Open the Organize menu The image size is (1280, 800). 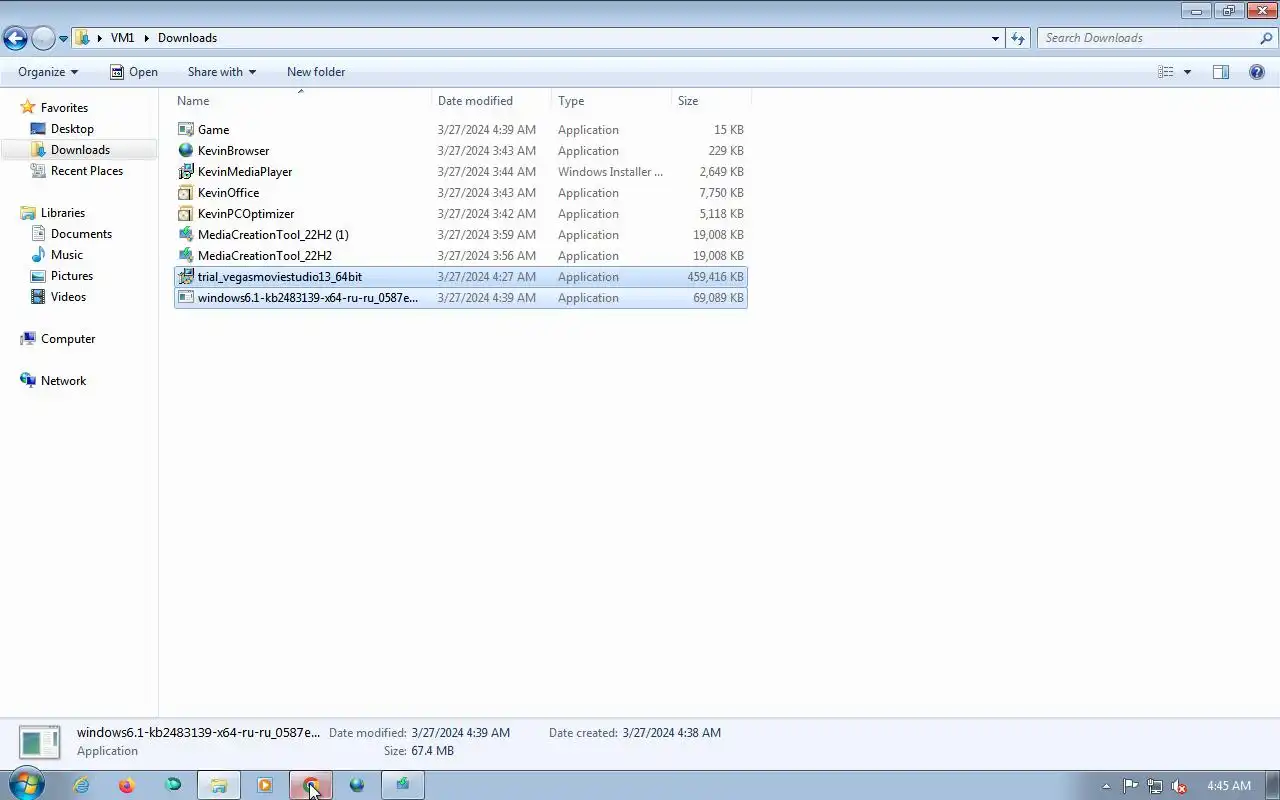tap(48, 72)
